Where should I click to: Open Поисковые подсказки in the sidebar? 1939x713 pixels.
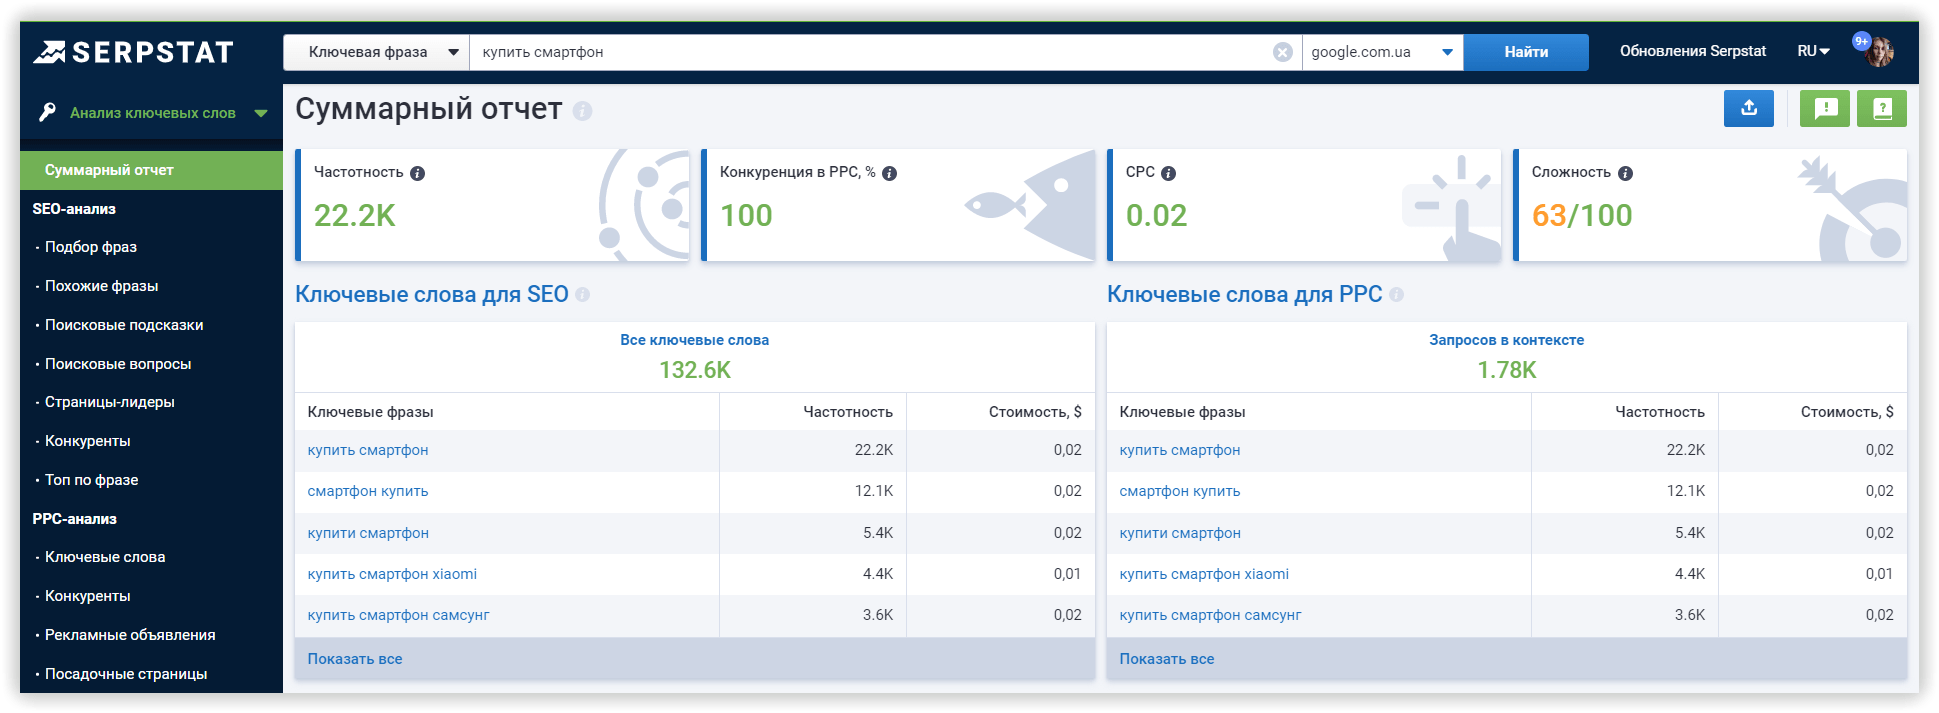pos(124,325)
